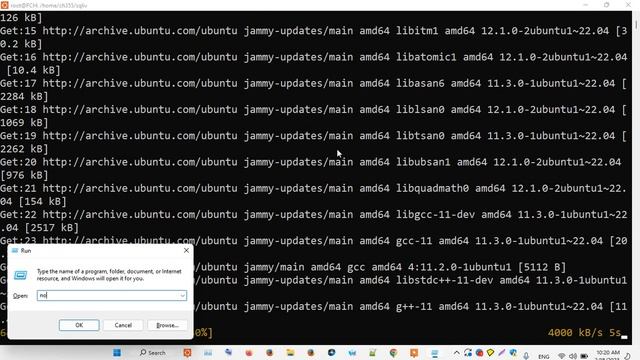Minimize the terminal window

click(x=586, y=5)
